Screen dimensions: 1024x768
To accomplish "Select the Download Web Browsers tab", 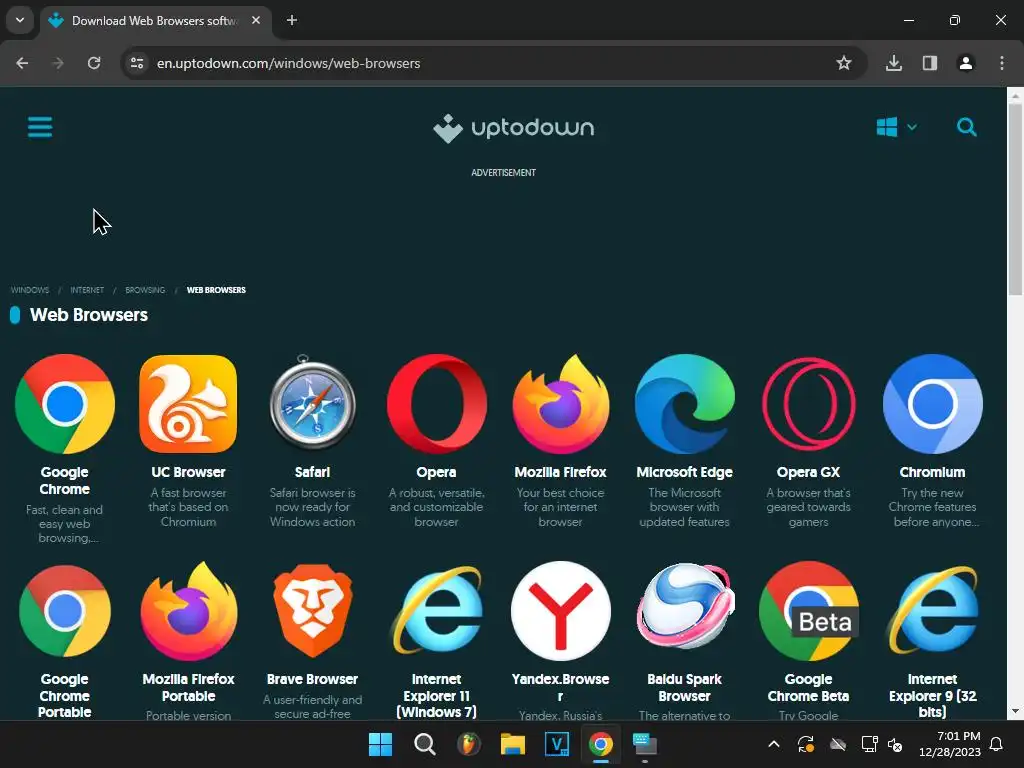I will tap(155, 21).
